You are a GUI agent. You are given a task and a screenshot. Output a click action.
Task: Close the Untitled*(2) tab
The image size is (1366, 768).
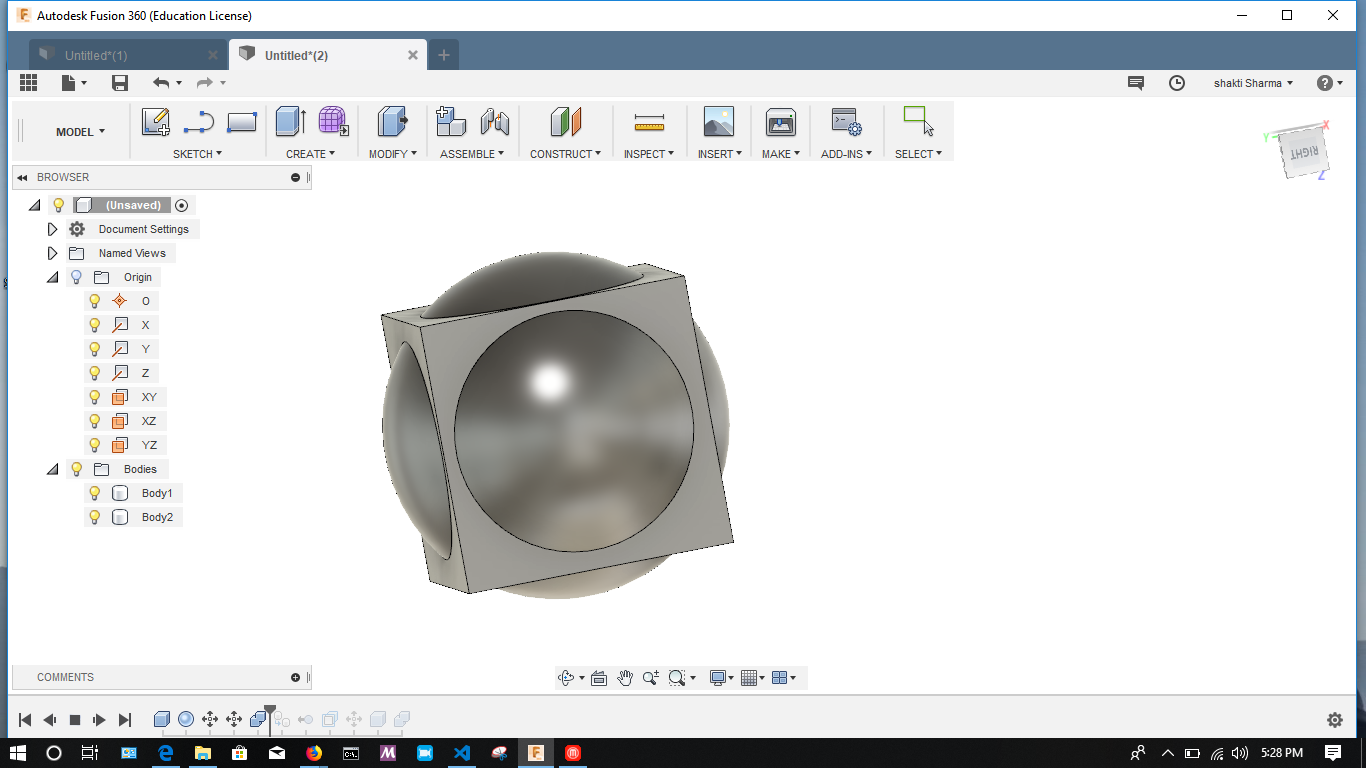pyautogui.click(x=413, y=55)
